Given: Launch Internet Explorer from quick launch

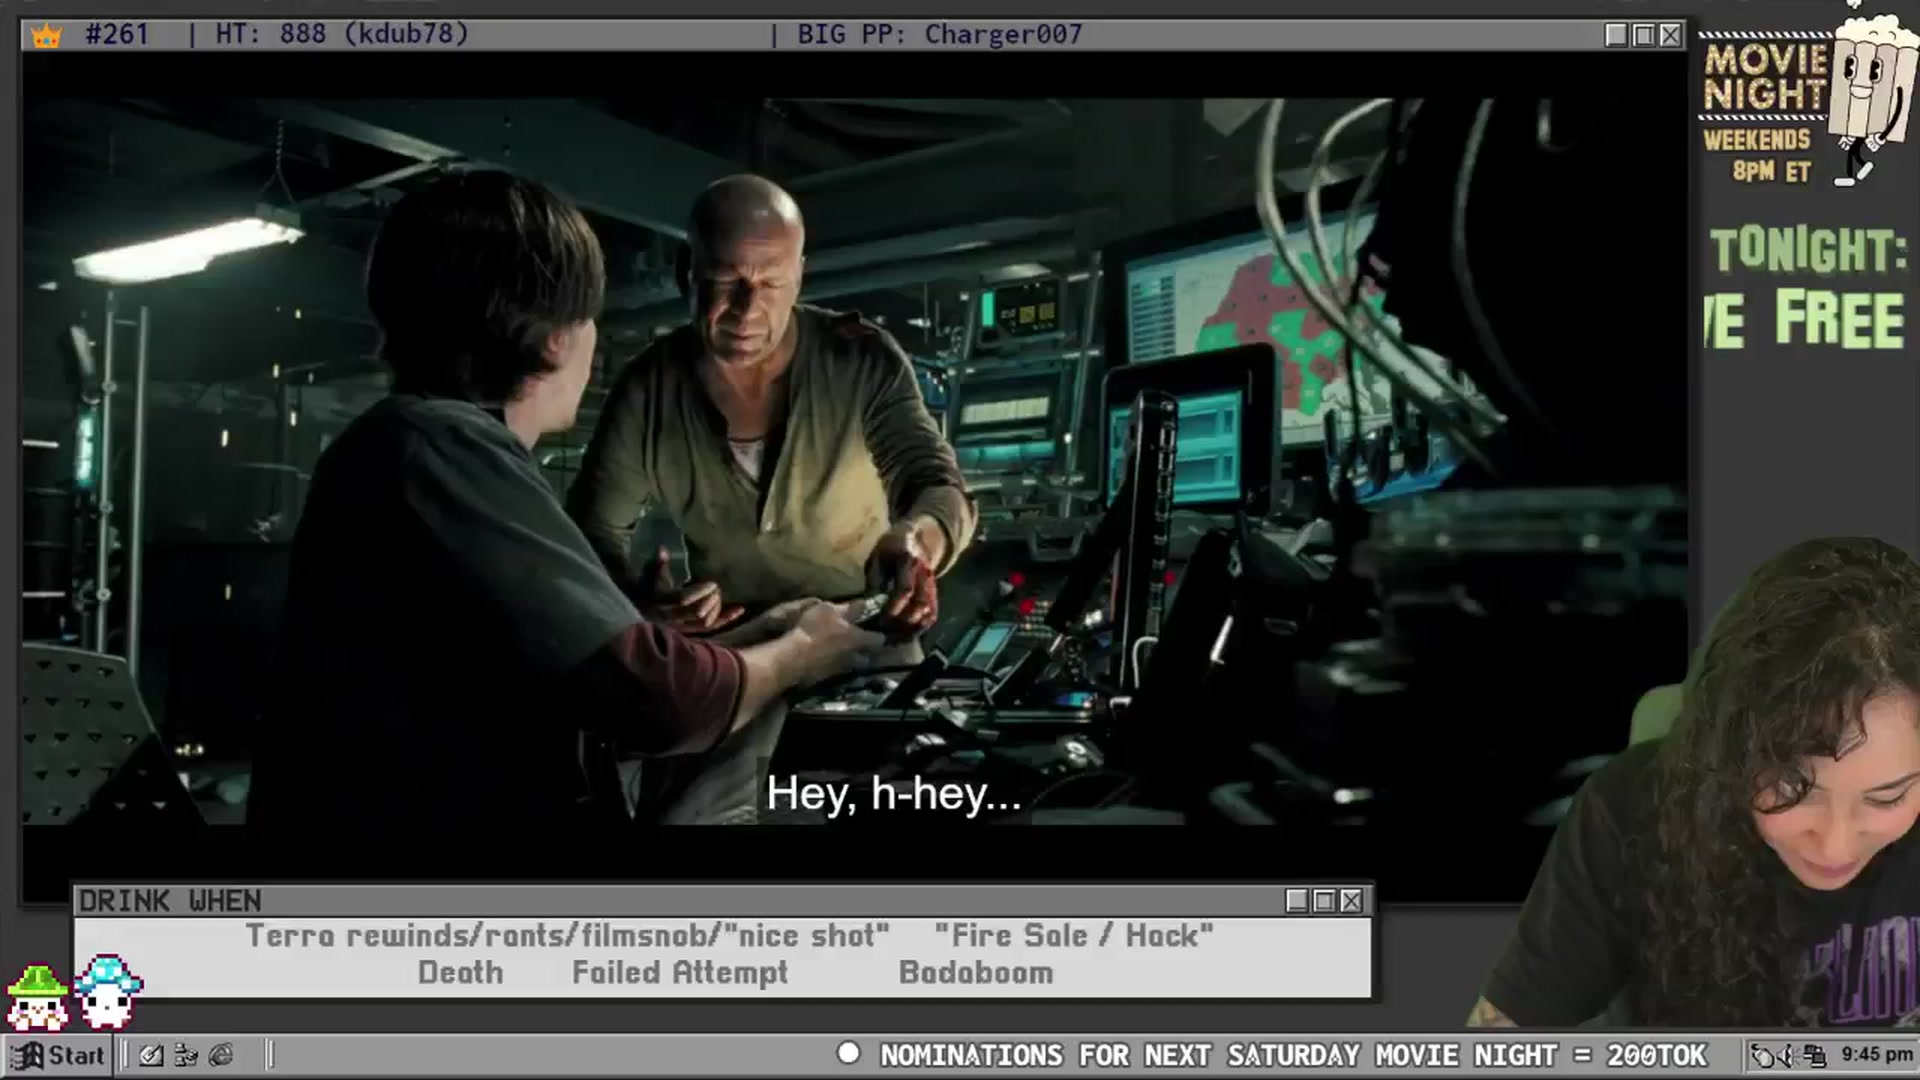Looking at the screenshot, I should point(221,1055).
